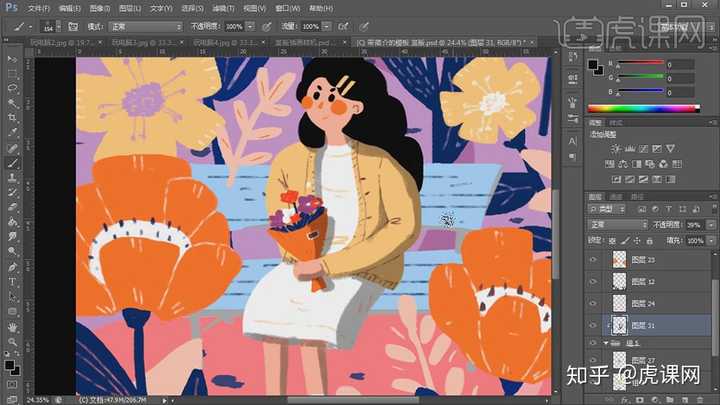Select the Zoom tool
720x405 pixels.
pyautogui.click(x=12, y=342)
